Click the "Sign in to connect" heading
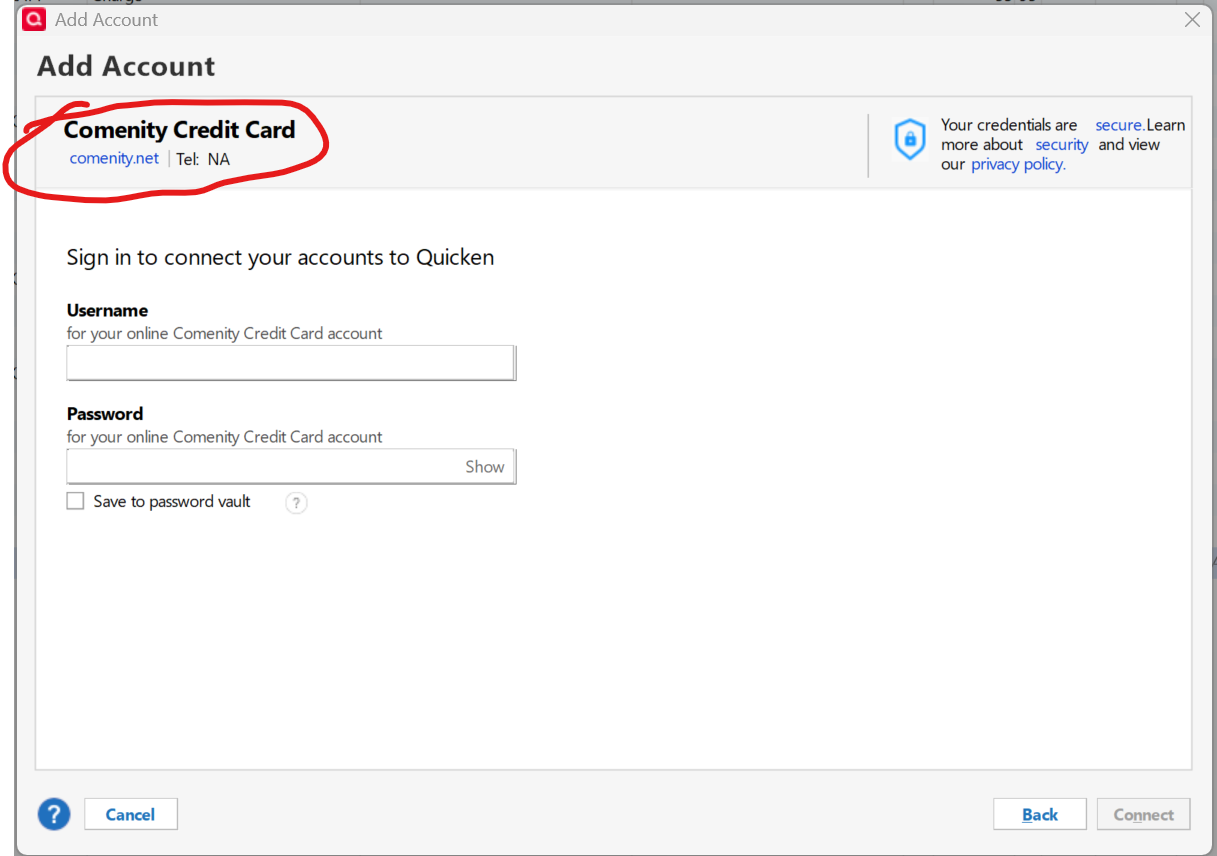 pyautogui.click(x=280, y=257)
